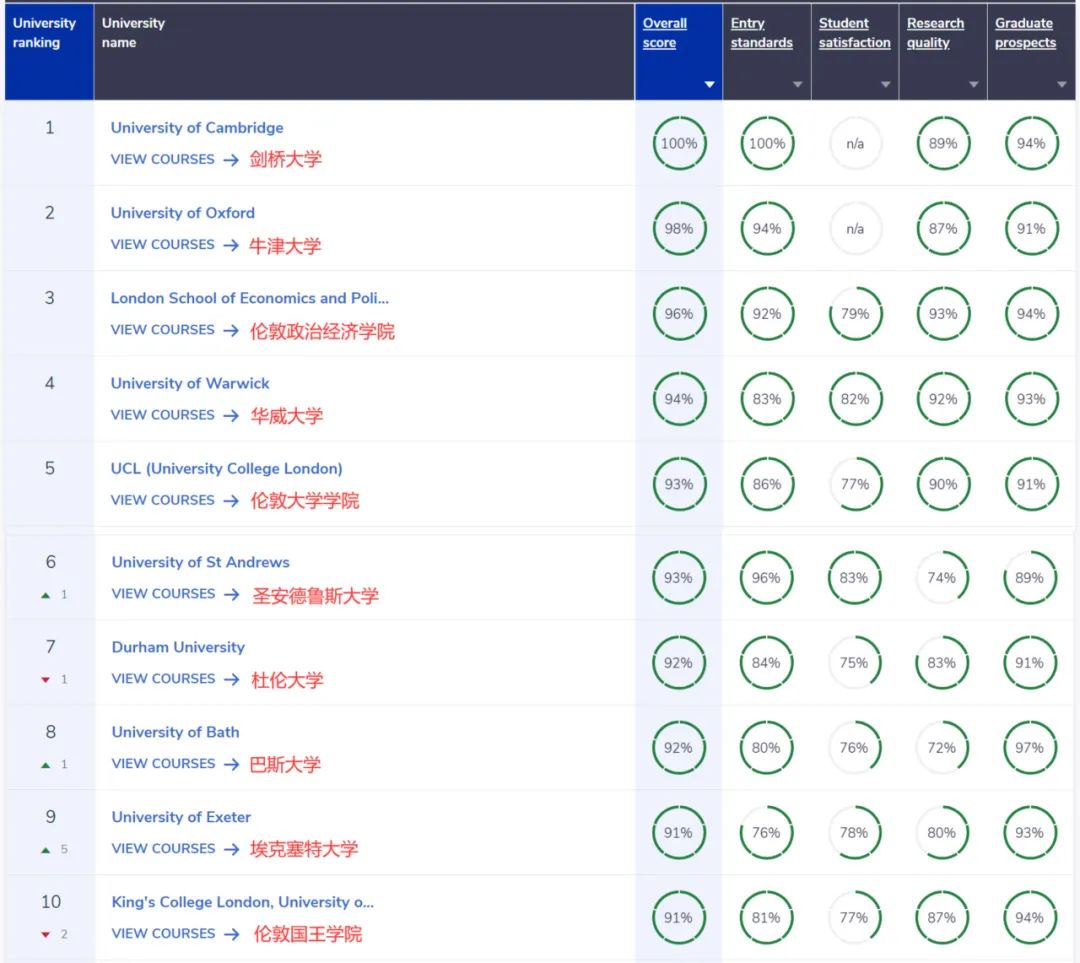
Task: Click Exeter's 76% entry standards circle
Action: point(766,833)
